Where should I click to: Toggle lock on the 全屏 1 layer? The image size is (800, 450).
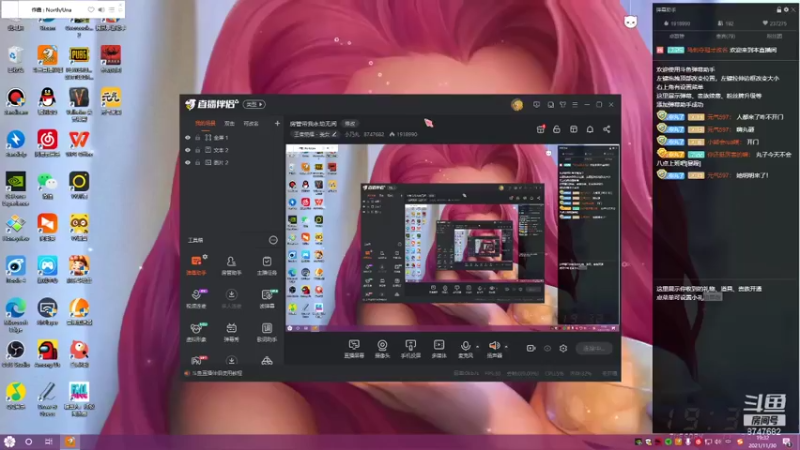(x=197, y=138)
